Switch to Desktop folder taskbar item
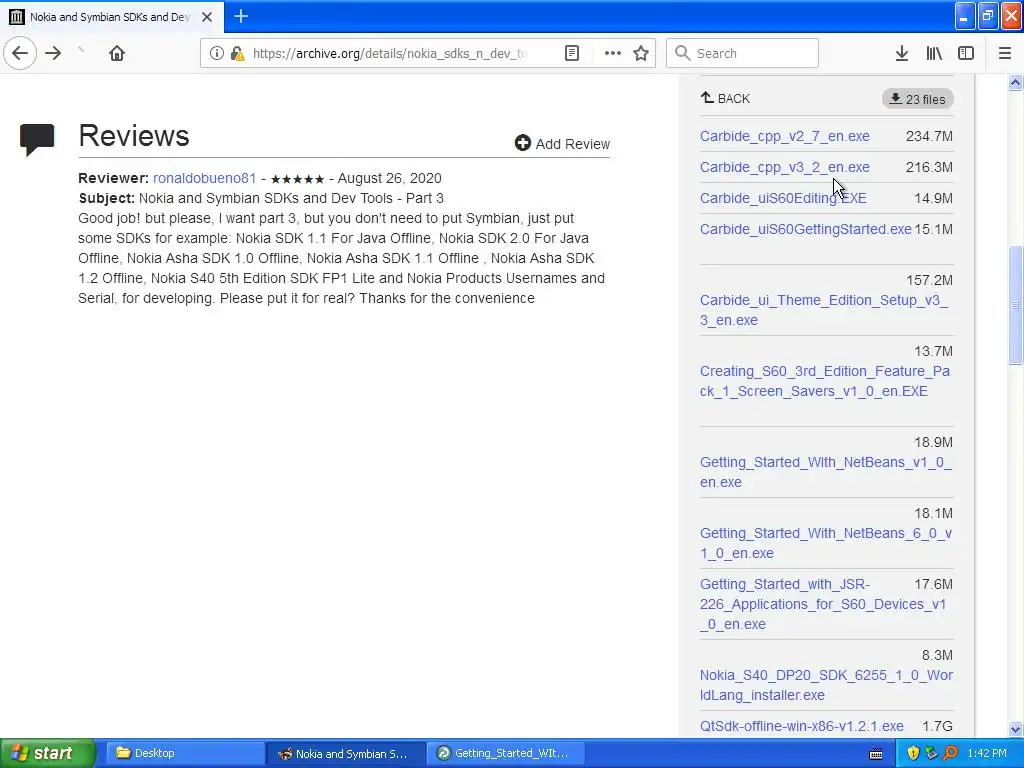The height and width of the screenshot is (768, 1024). (185, 753)
